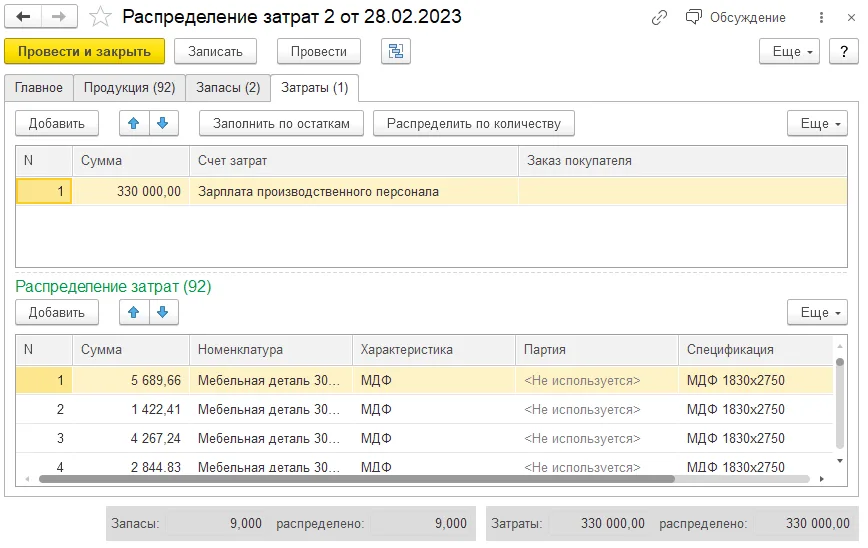868x548 pixels.
Task: Click the Партия column header
Action: (597, 350)
